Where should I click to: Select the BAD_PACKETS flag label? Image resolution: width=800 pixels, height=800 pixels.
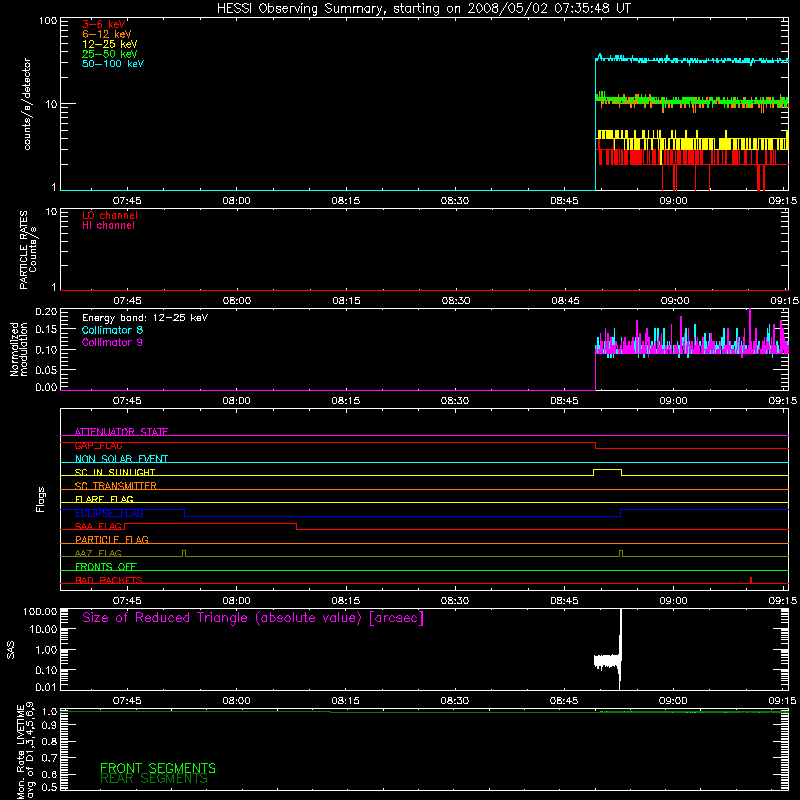[109, 581]
